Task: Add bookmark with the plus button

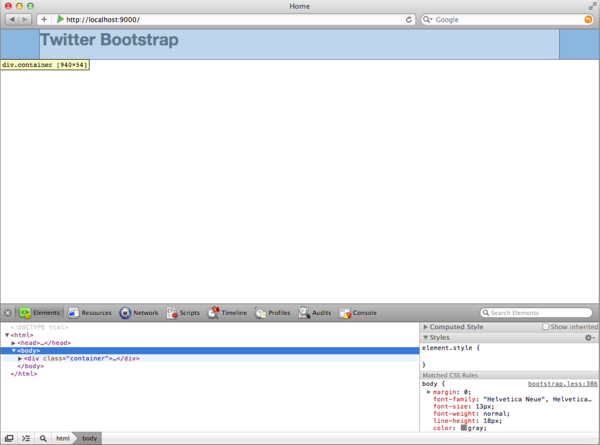Action: click(44, 19)
